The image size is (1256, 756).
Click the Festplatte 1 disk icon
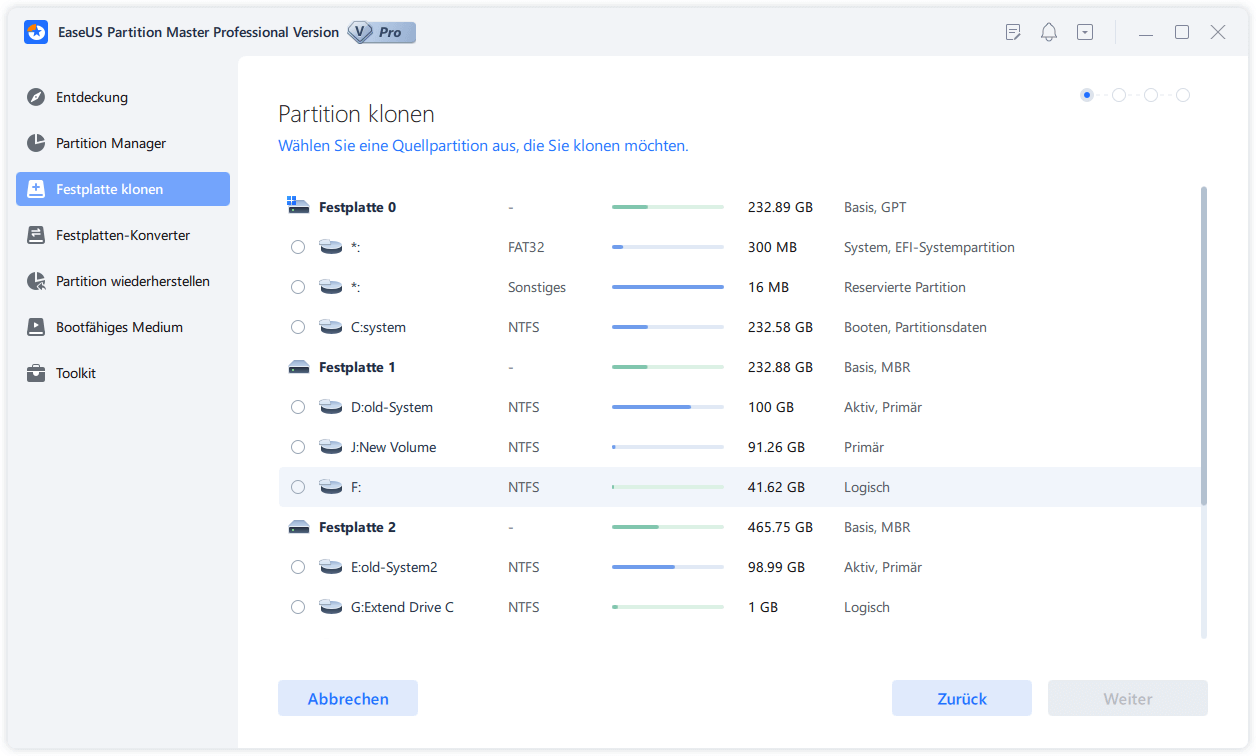298,367
